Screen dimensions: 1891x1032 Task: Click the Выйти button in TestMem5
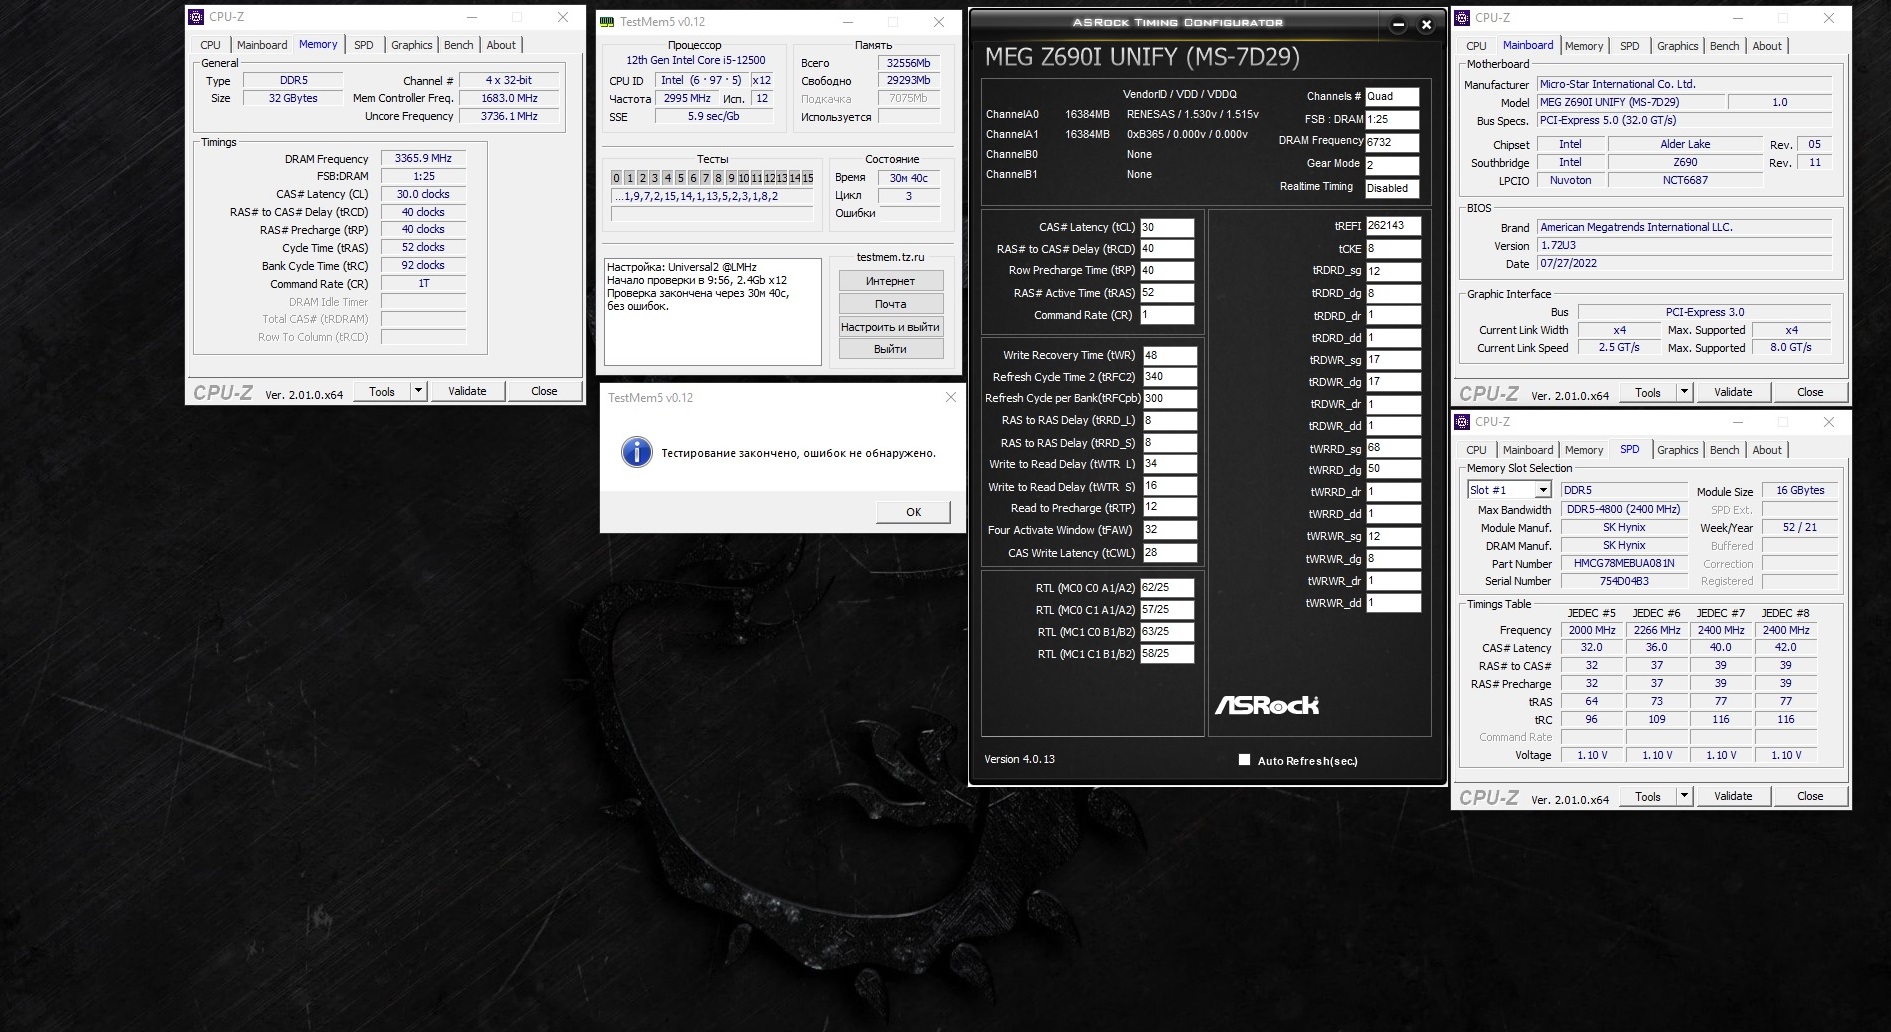click(890, 349)
